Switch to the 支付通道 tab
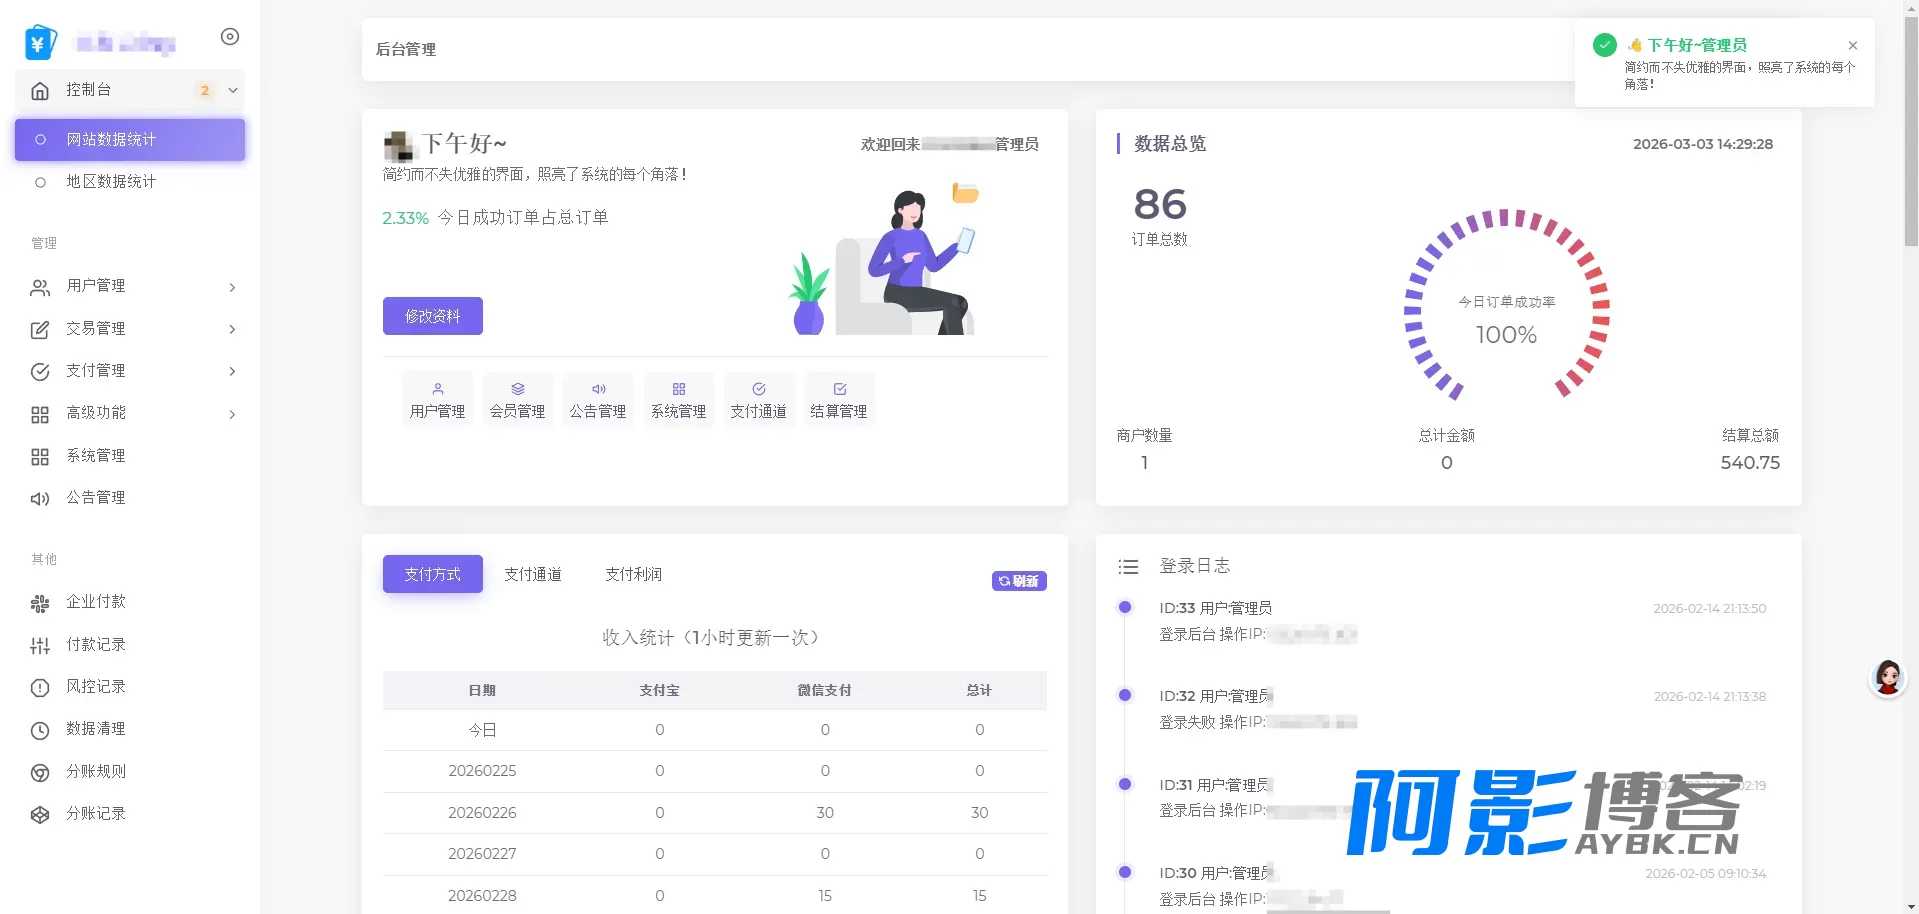The width and height of the screenshot is (1919, 914). pos(533,574)
